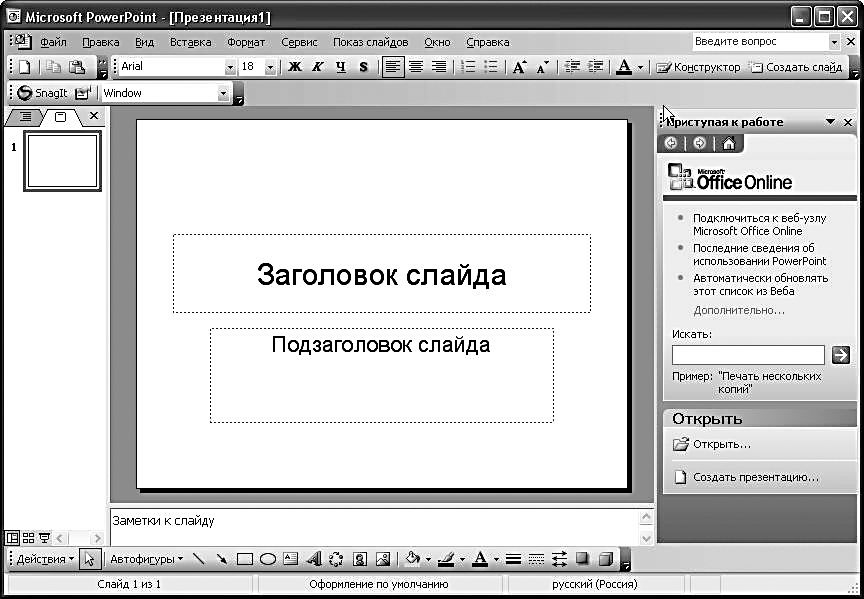Viewport: 864px width, 599px height.
Task: Go to task pane Home icon
Action: coord(728,143)
